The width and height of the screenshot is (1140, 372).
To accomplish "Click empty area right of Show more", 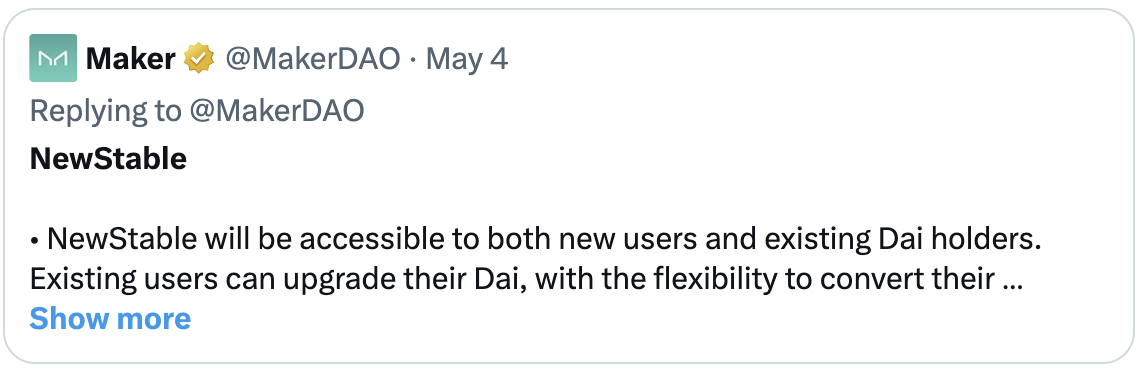I will [x=640, y=318].
